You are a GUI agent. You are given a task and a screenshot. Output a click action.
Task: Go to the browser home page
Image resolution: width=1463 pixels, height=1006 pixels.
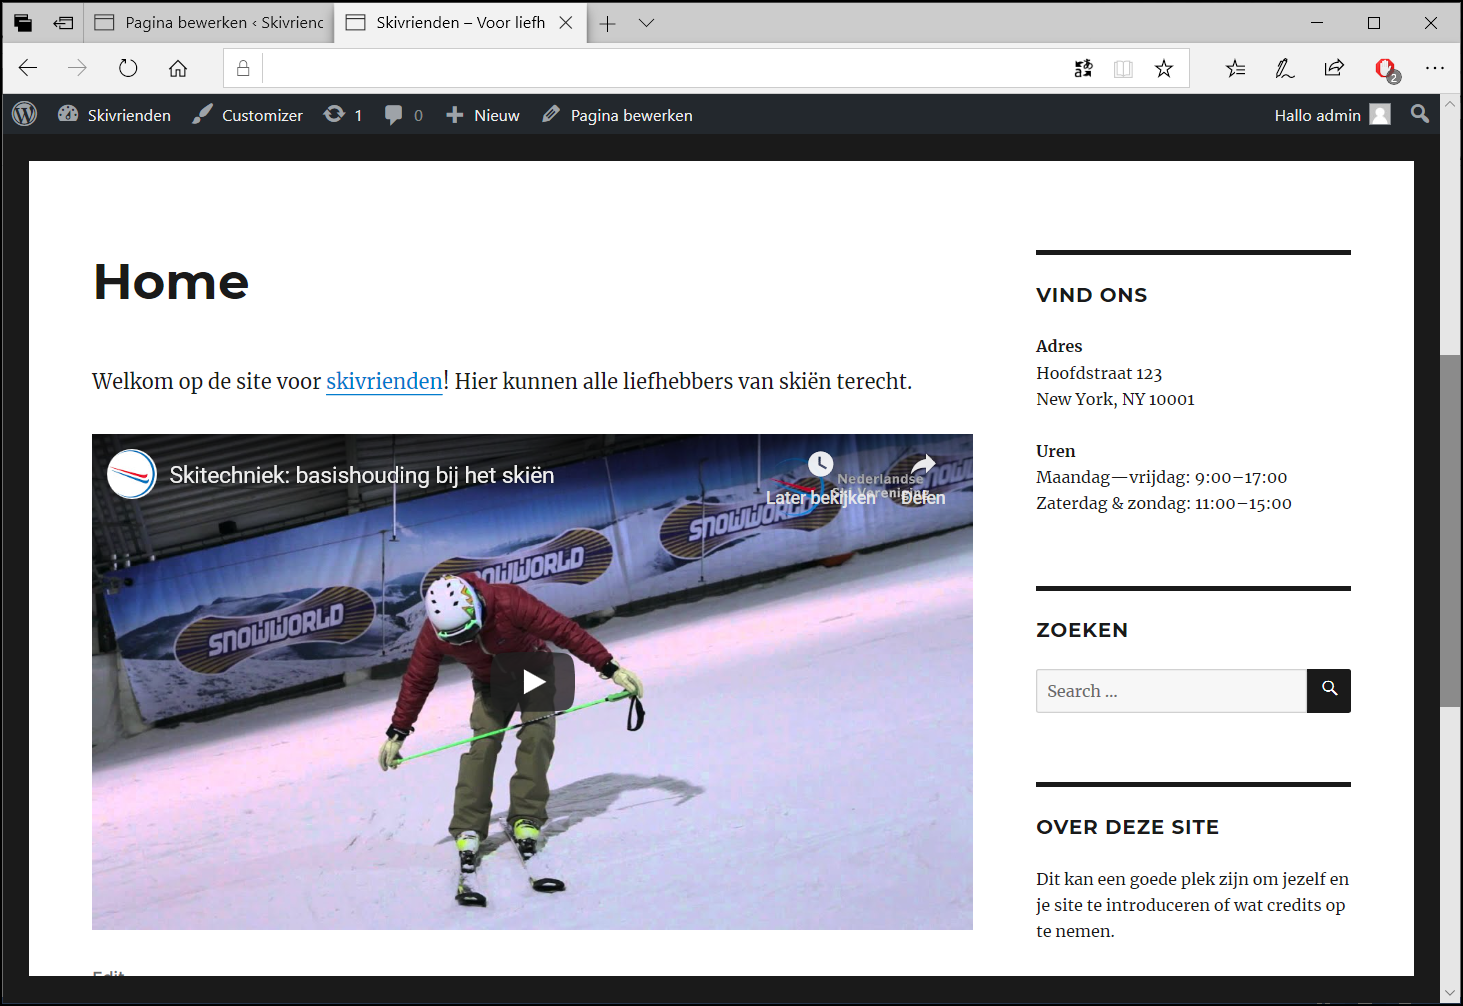point(178,68)
